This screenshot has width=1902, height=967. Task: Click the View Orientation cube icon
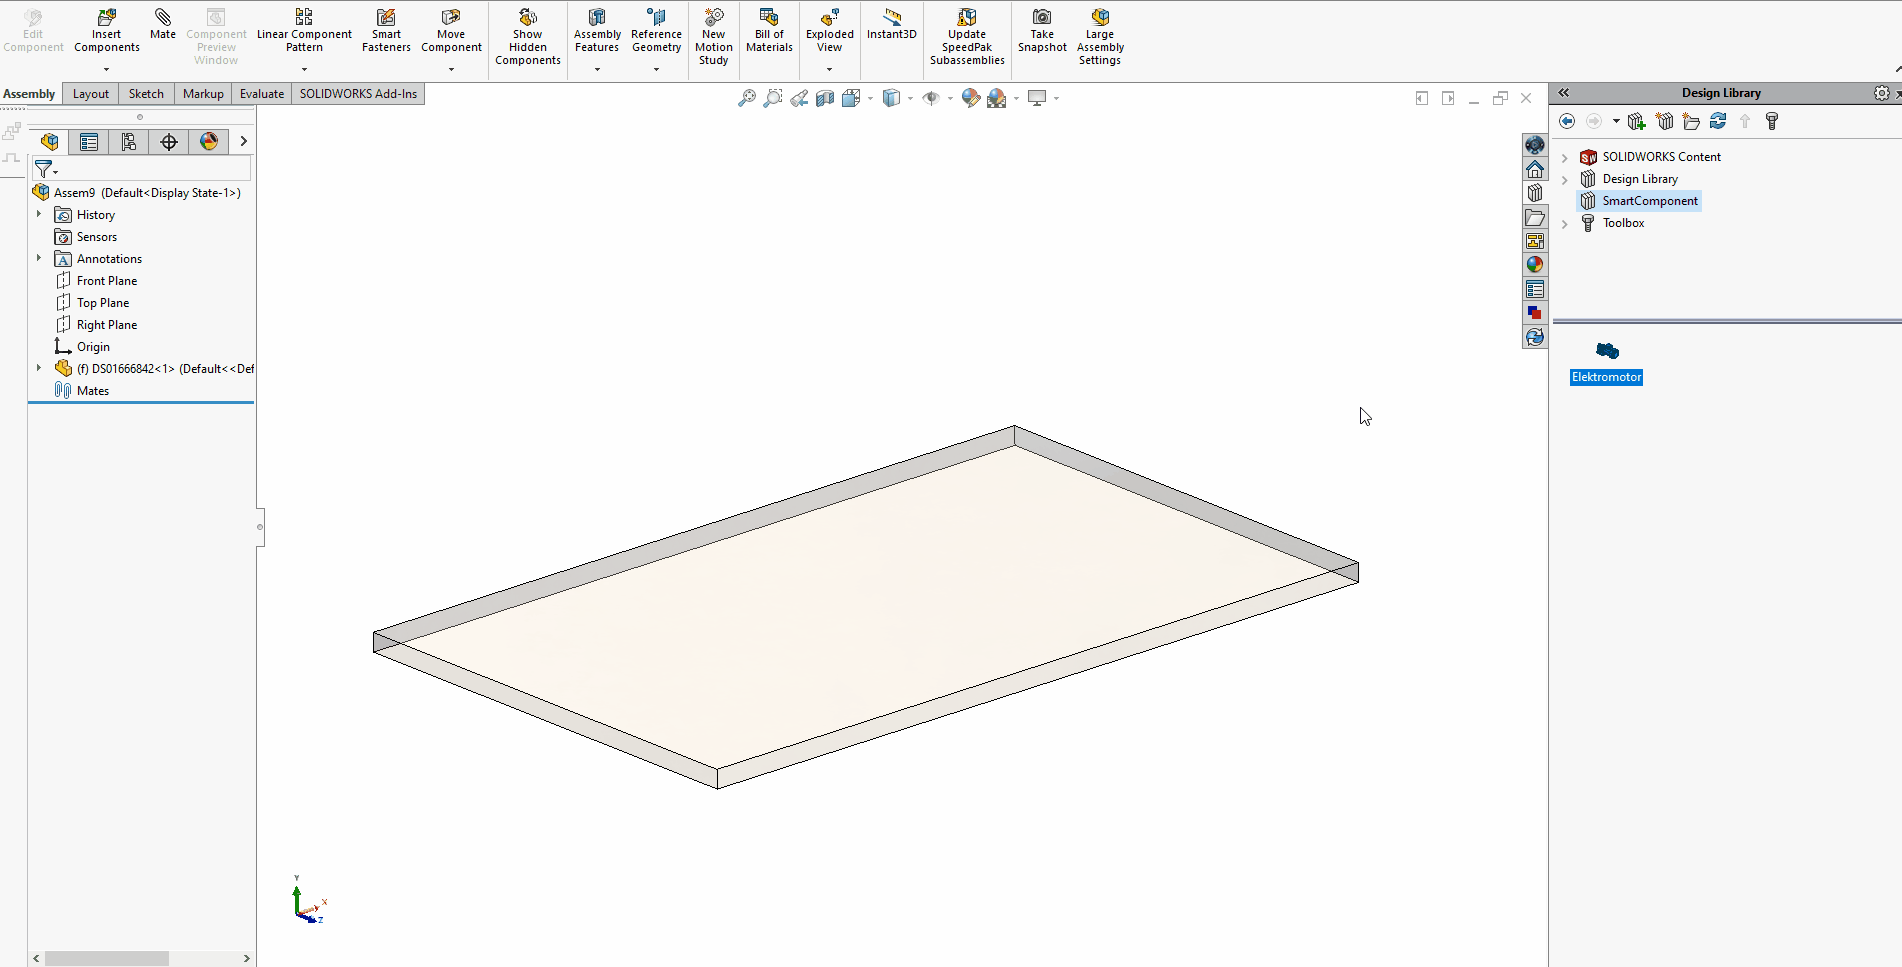coord(851,98)
